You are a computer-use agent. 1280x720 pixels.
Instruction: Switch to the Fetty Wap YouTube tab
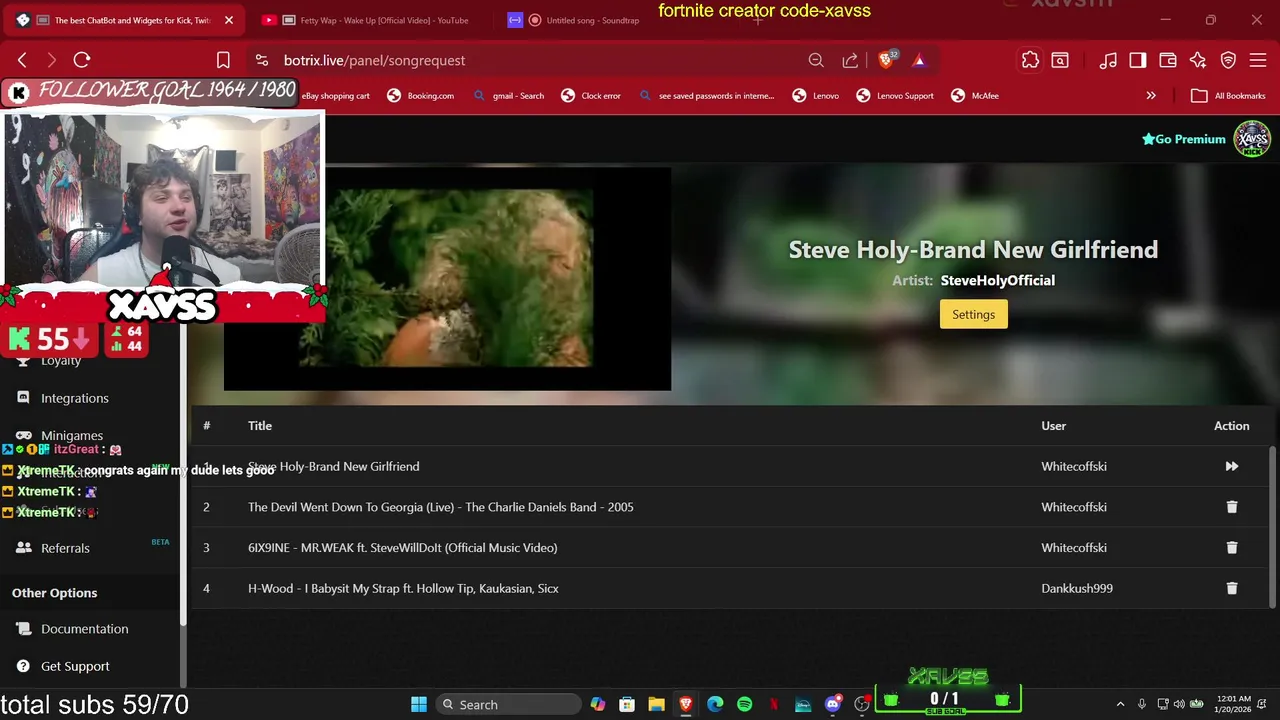pyautogui.click(x=370, y=20)
